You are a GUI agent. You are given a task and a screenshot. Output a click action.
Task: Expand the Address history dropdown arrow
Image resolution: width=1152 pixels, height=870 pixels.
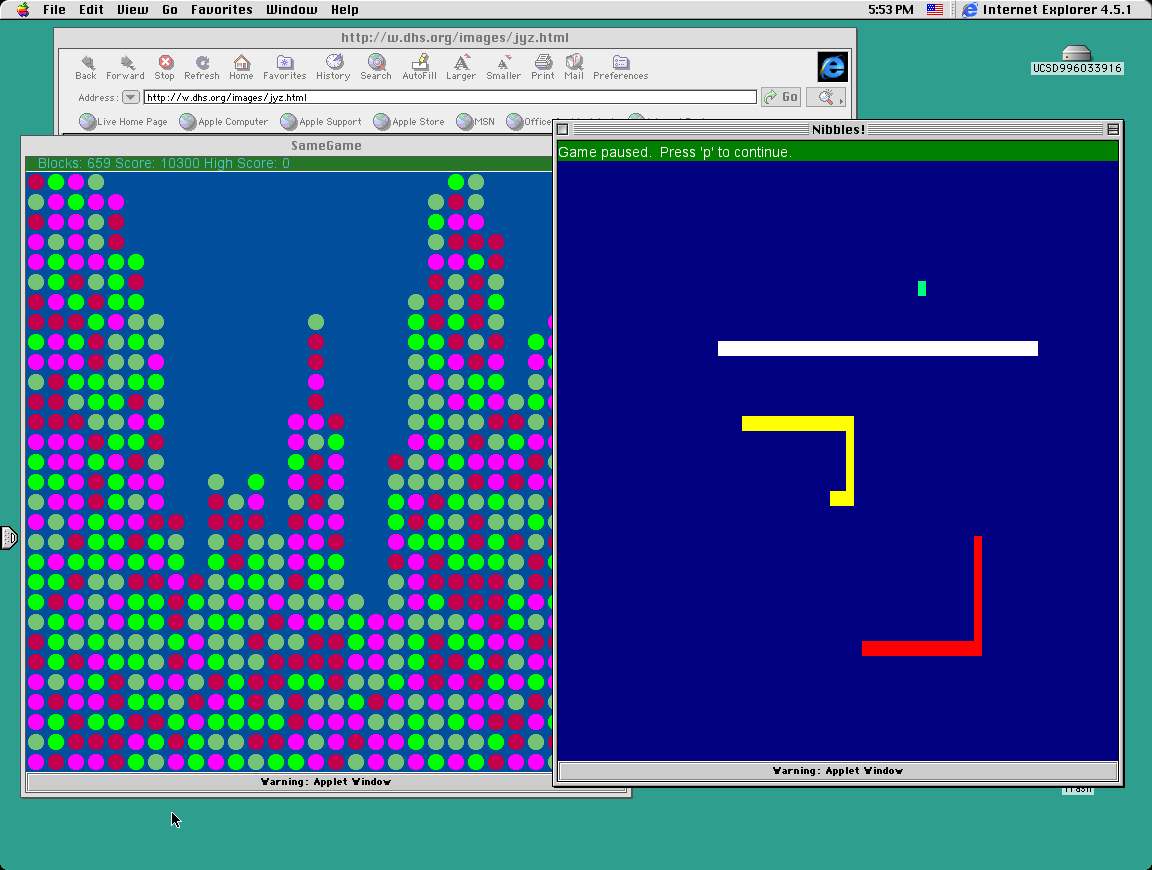pyautogui.click(x=131, y=97)
